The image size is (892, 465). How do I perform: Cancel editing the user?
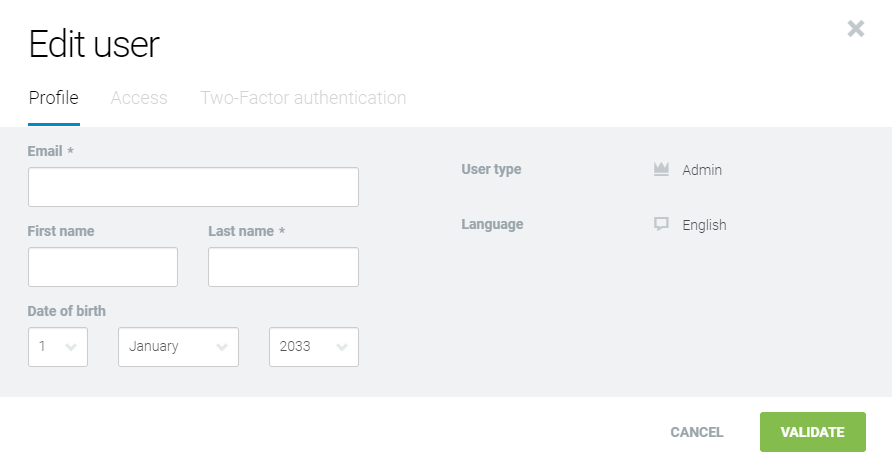click(697, 432)
